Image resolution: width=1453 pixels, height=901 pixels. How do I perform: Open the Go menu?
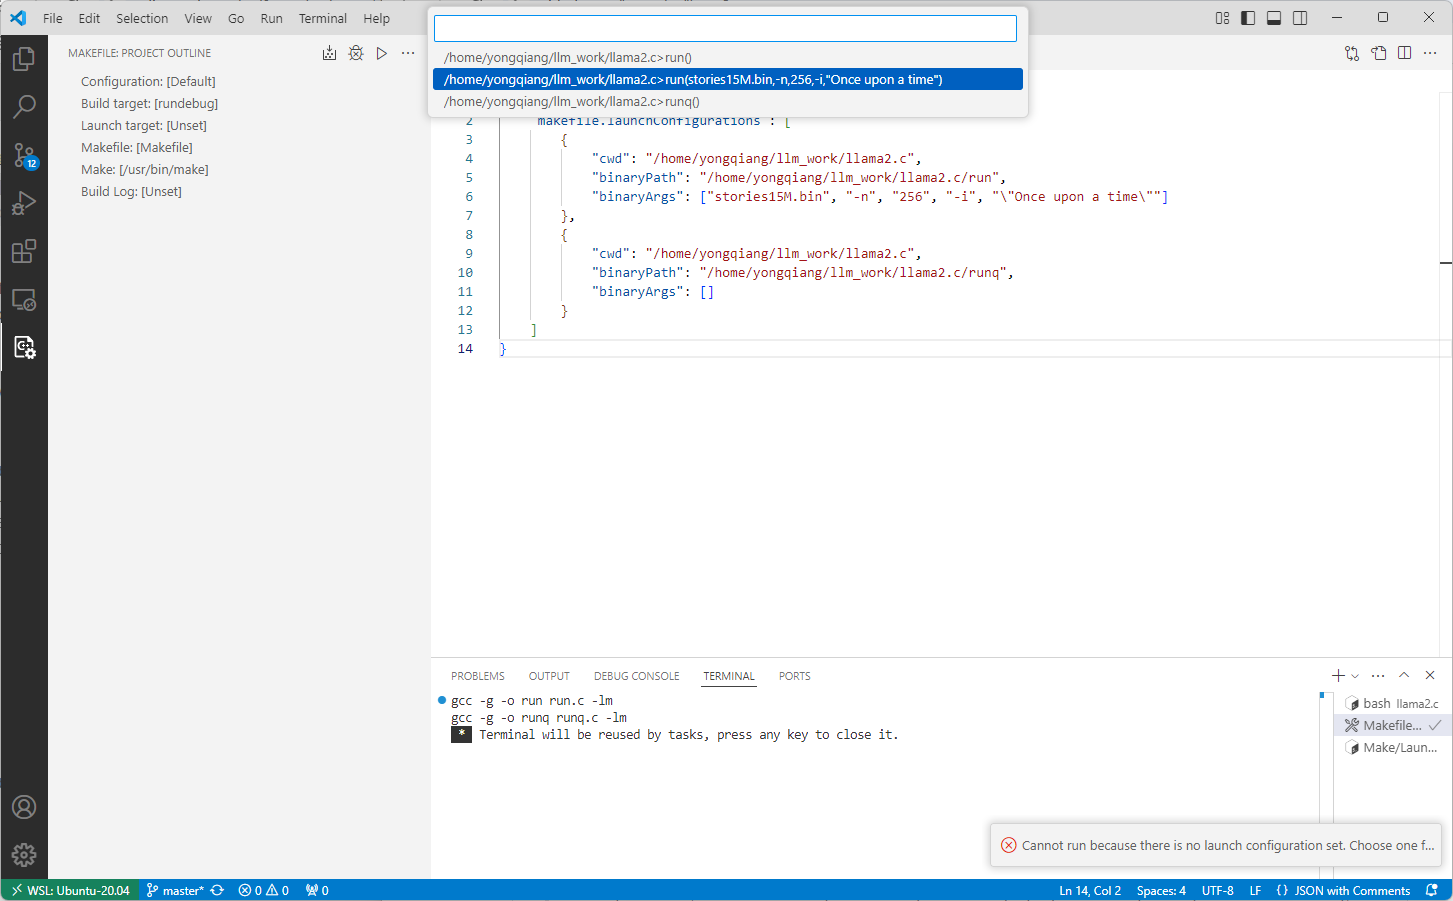click(236, 18)
